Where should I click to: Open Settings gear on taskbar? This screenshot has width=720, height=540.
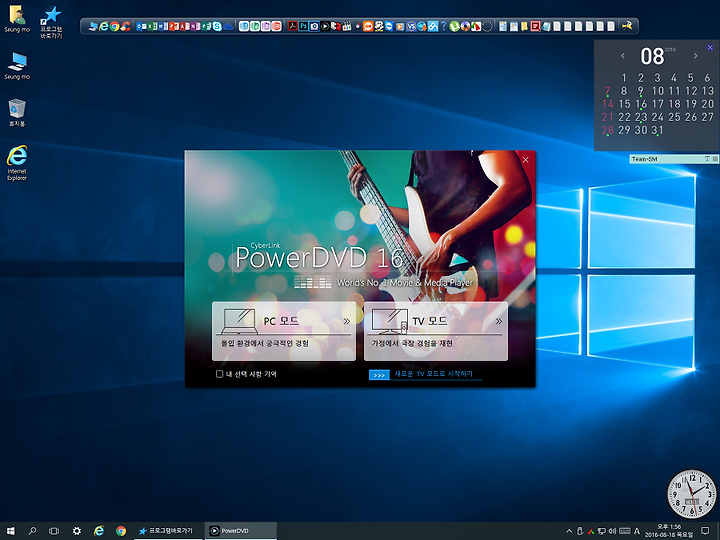pos(77,531)
